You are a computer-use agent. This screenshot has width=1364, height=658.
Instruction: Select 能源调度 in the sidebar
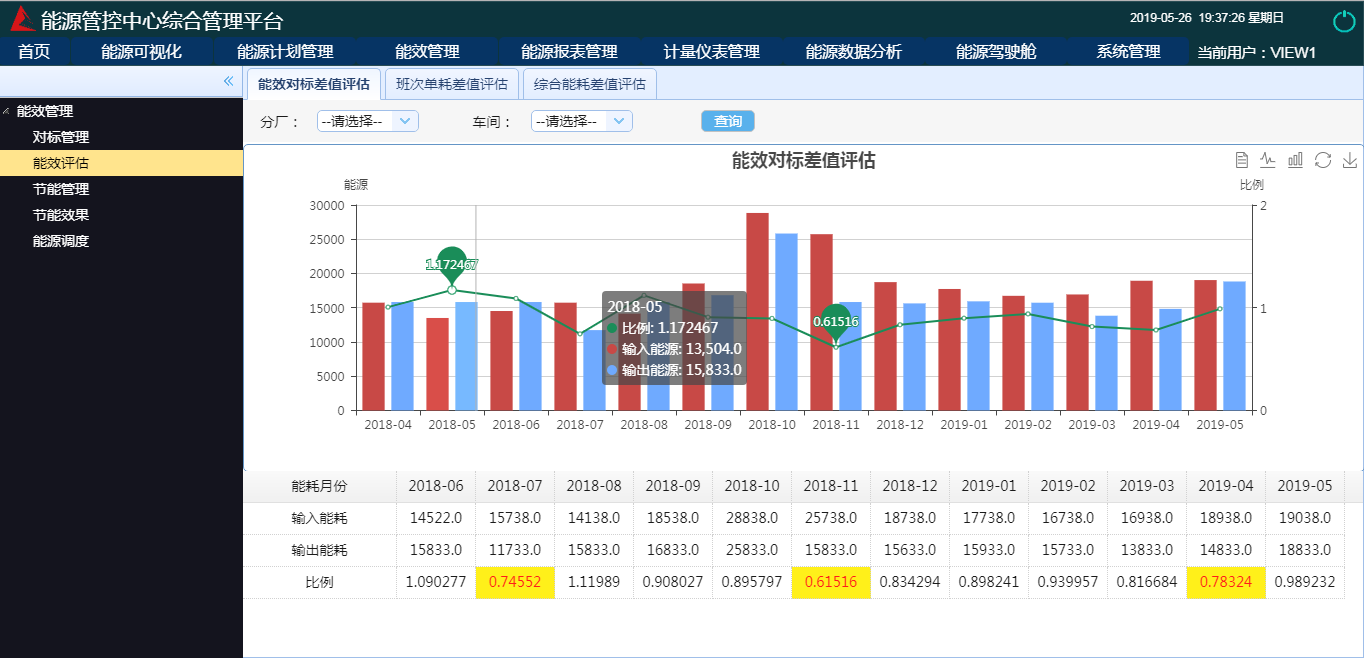tap(61, 241)
